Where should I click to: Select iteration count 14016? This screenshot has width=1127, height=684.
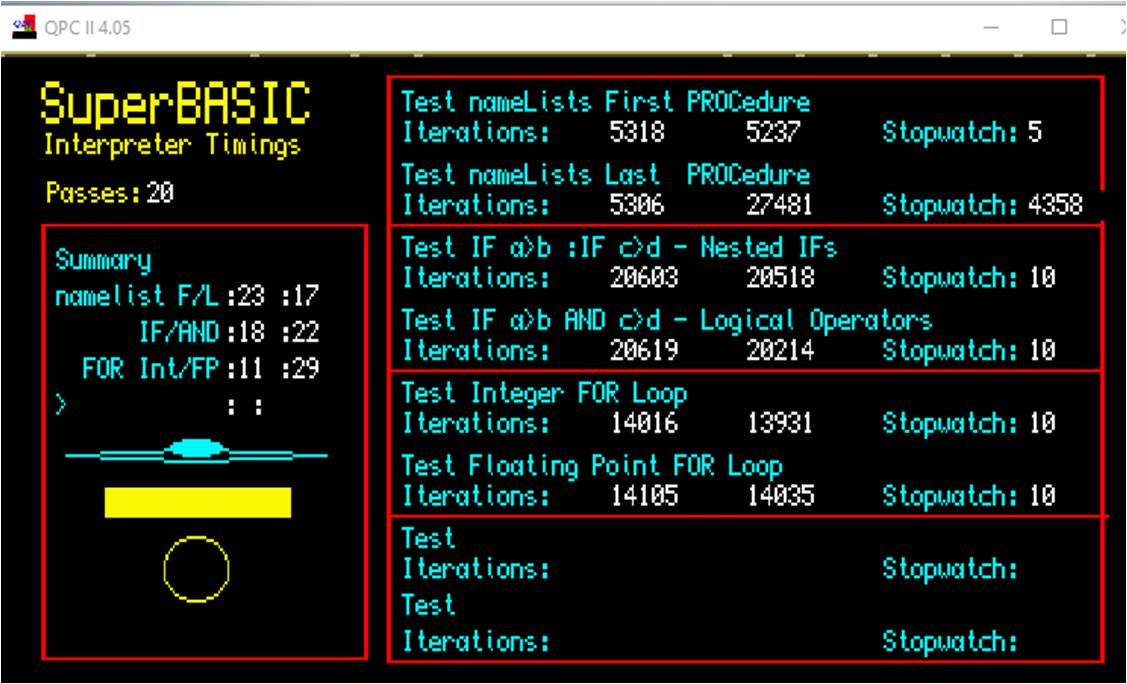point(644,423)
